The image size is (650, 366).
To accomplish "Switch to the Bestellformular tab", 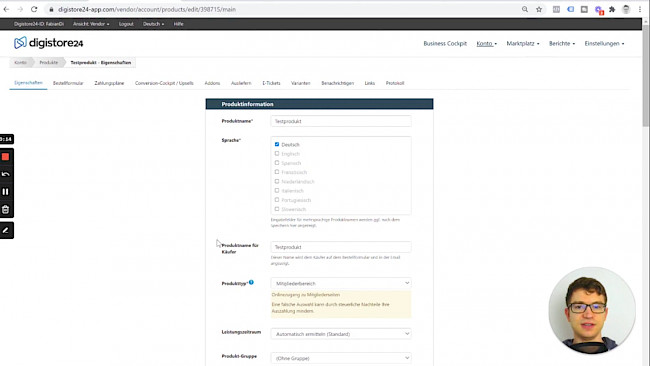I will point(68,83).
